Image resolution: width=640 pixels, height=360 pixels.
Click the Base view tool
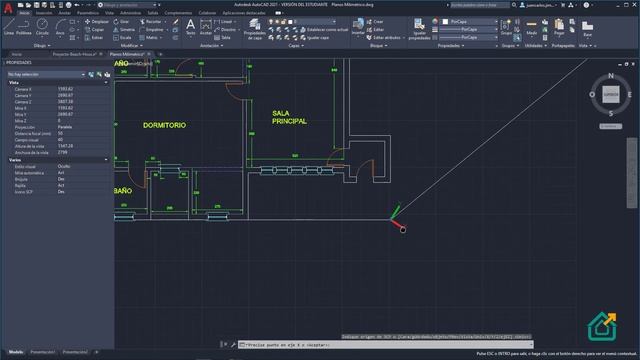(x=587, y=29)
